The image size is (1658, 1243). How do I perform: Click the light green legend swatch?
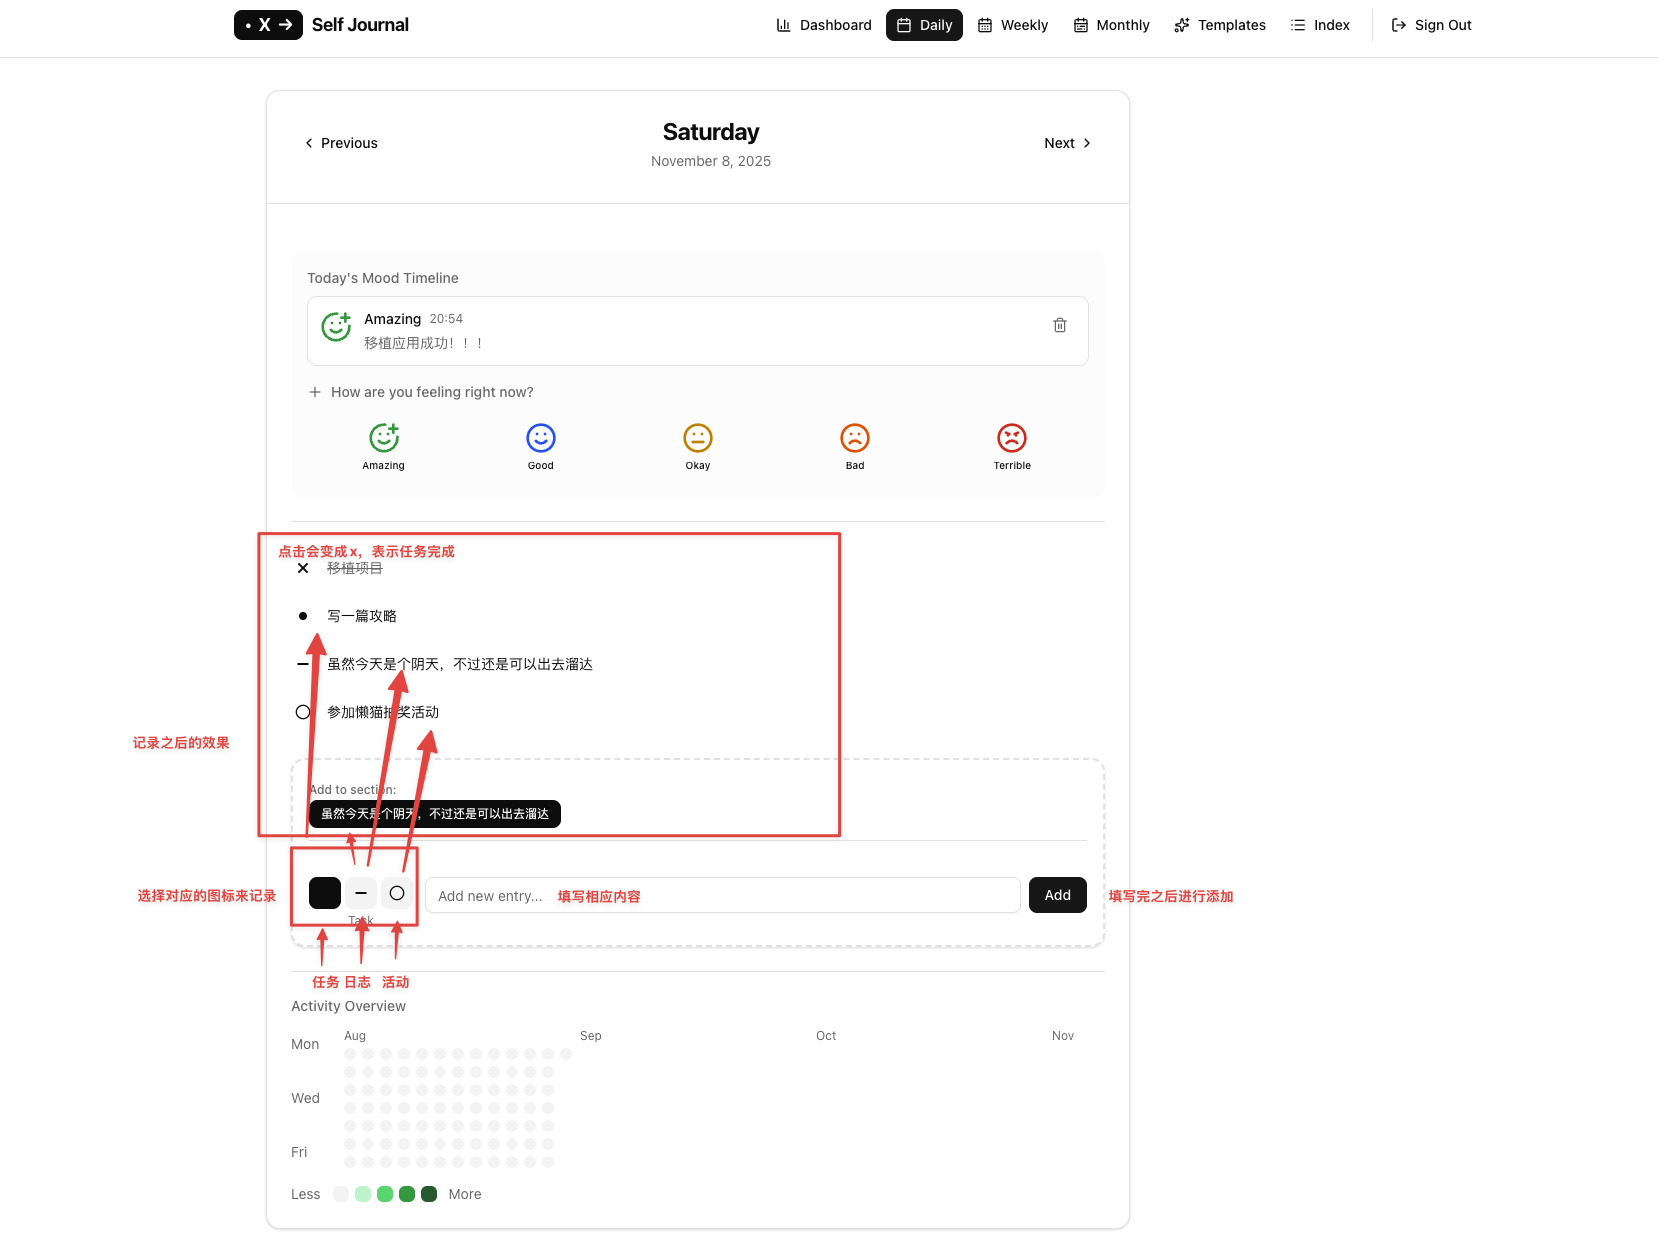point(363,1194)
